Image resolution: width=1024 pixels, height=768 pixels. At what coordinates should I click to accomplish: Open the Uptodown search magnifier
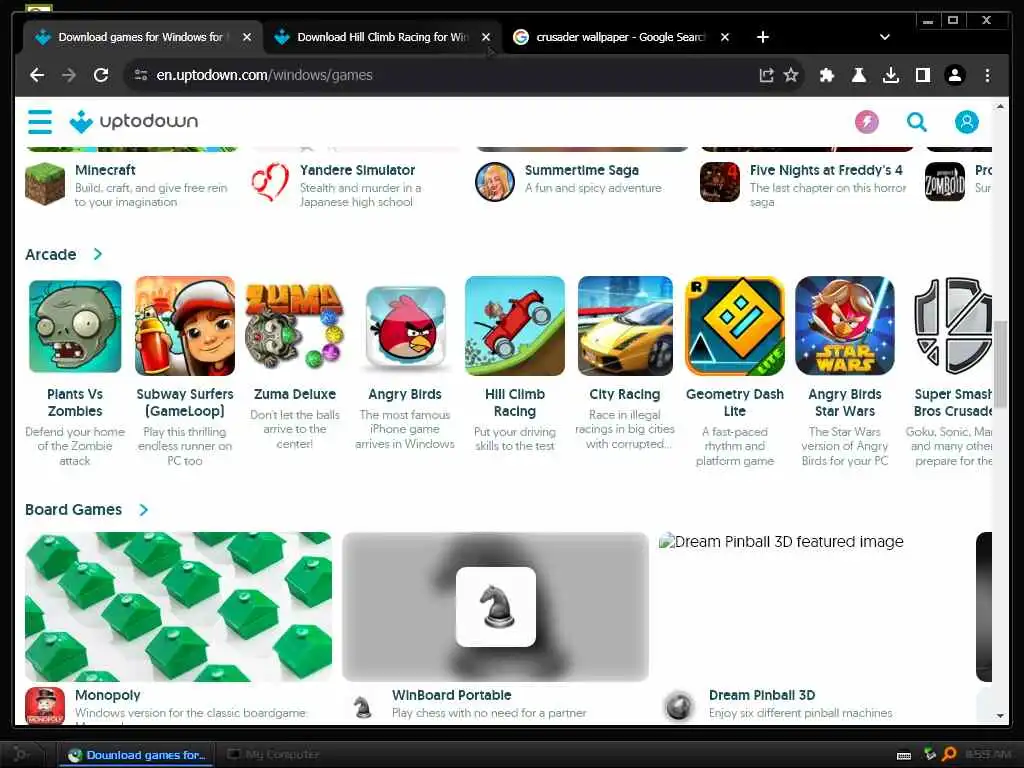916,121
